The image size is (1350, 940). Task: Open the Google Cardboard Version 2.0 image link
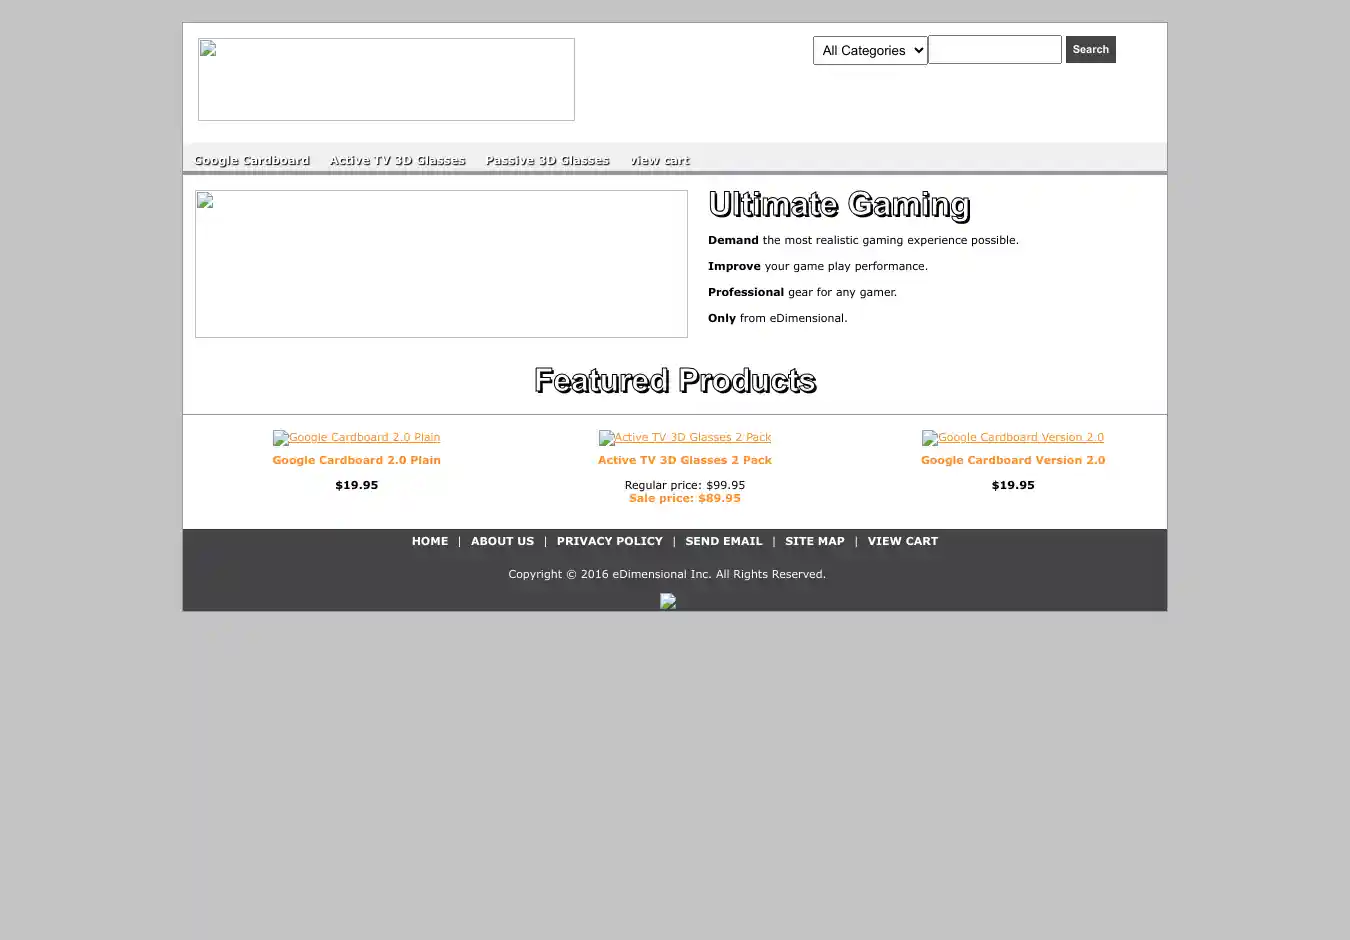1013,438
